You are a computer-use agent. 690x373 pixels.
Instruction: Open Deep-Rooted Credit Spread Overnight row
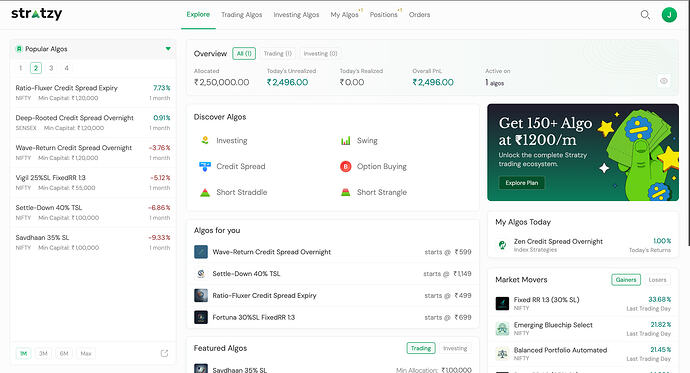point(93,123)
